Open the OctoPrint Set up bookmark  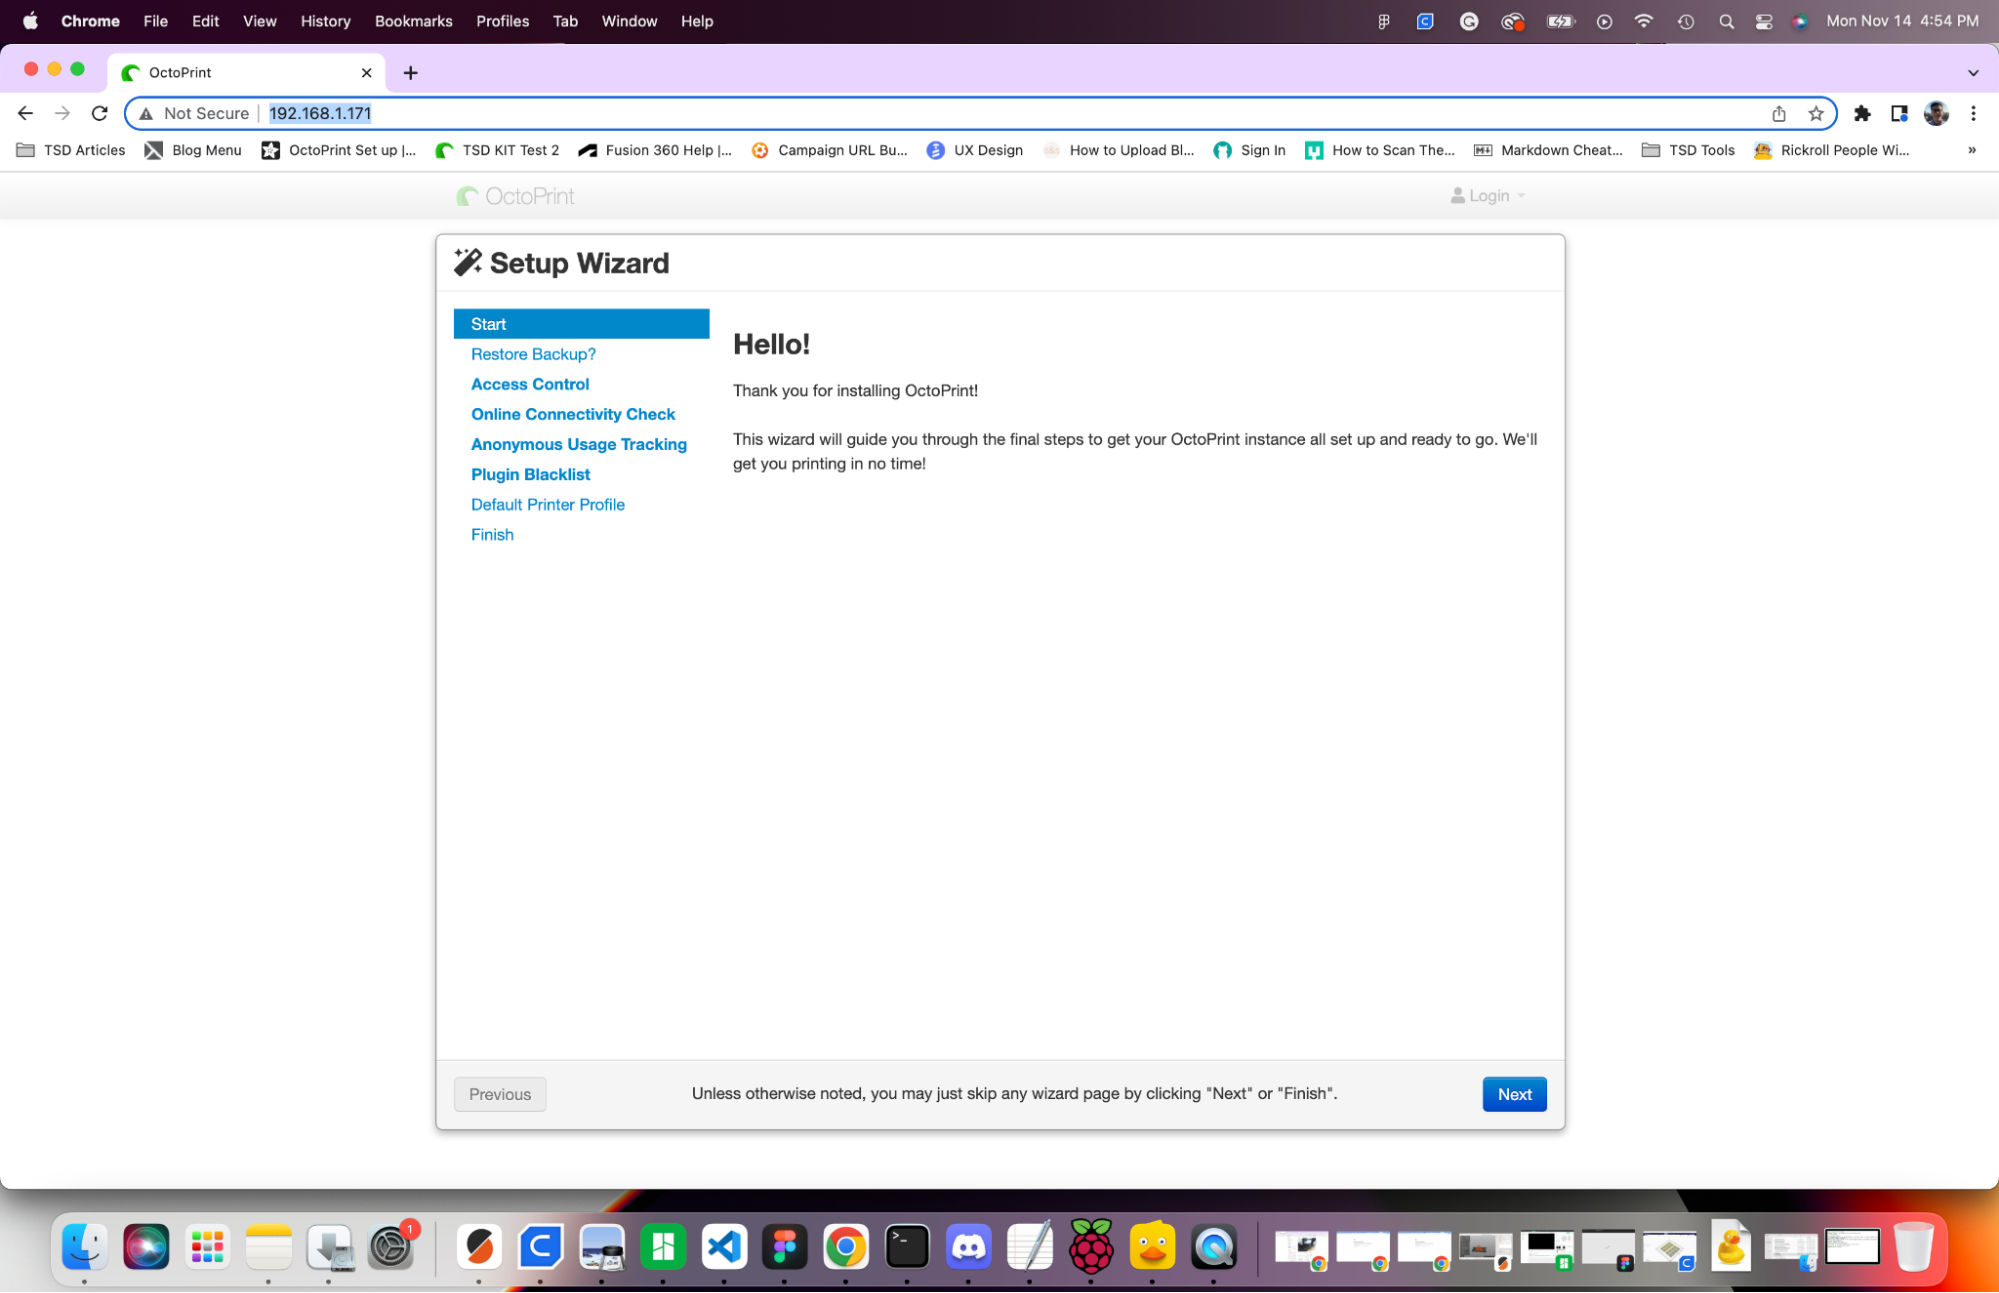pos(339,150)
